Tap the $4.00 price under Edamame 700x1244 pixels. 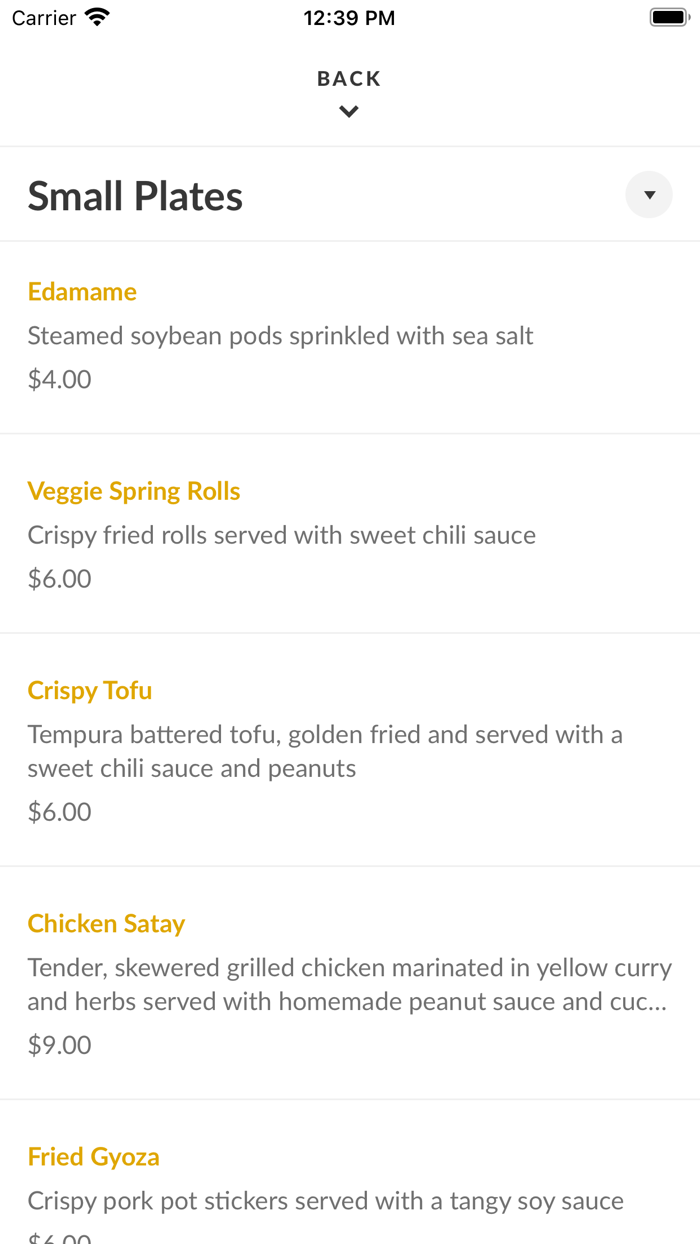pyautogui.click(x=59, y=378)
